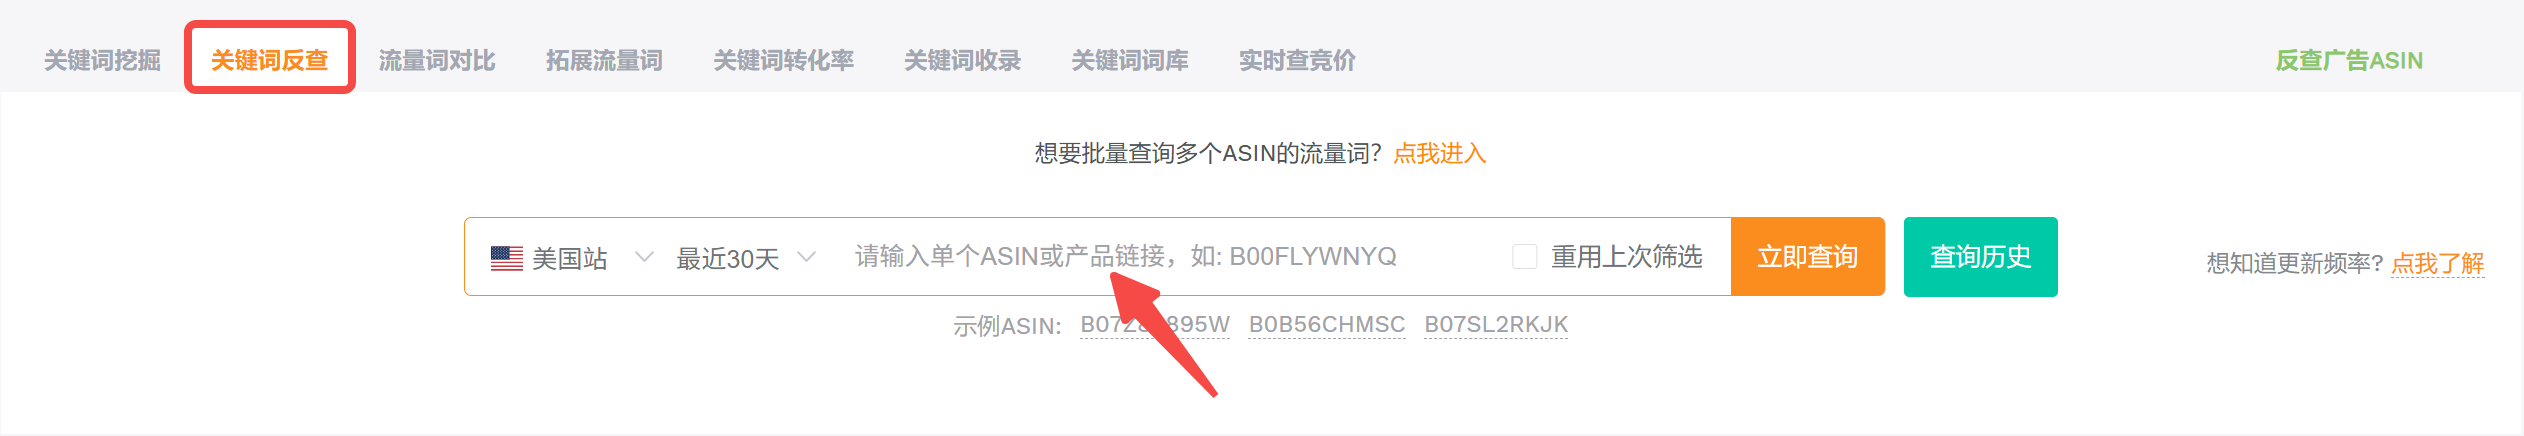Open the 最近30天 time range dropdown

[x=746, y=258]
